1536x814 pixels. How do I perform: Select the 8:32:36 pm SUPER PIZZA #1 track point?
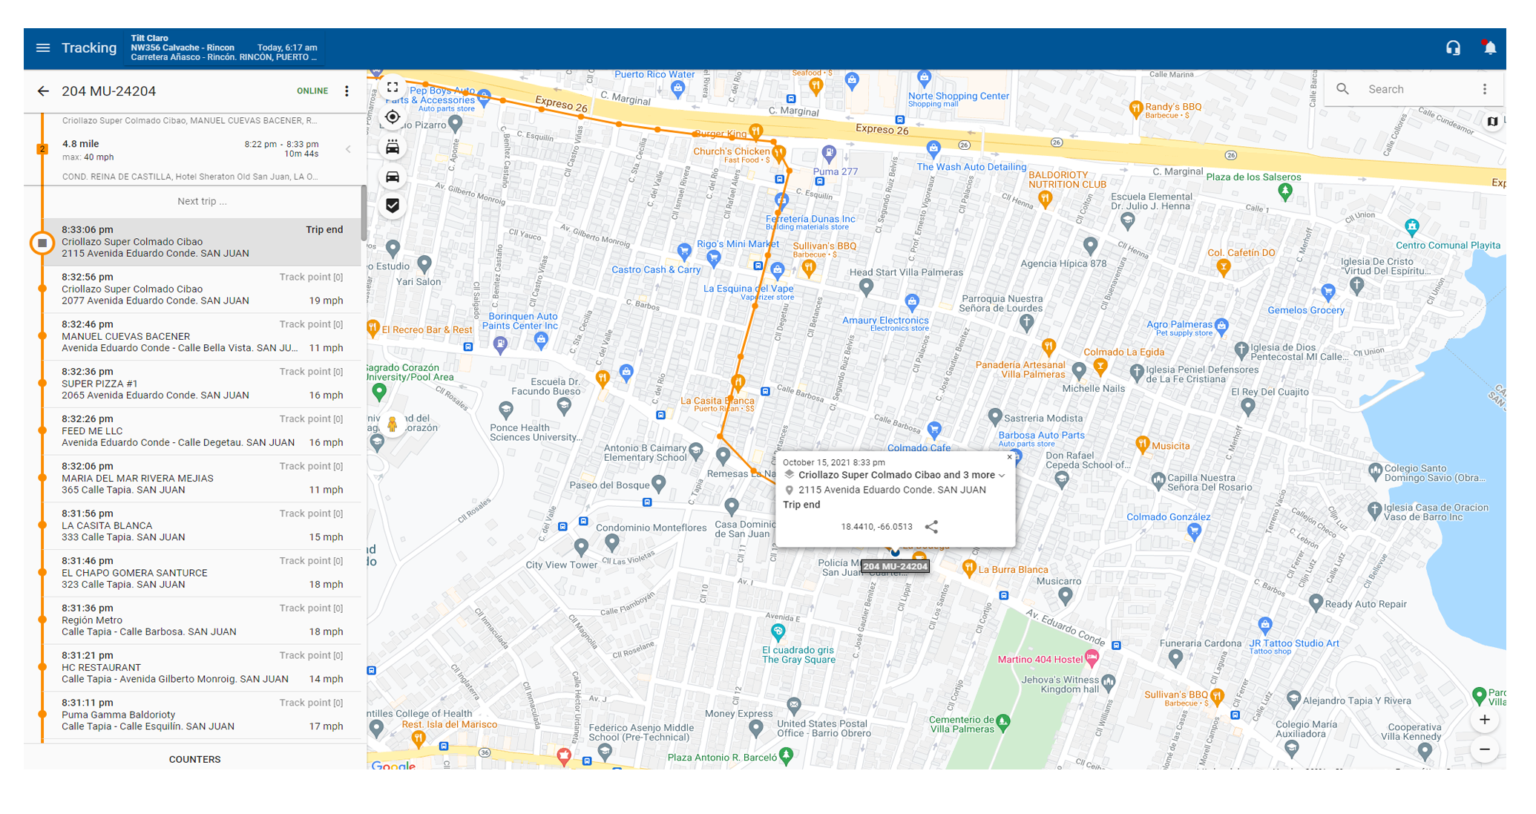(x=200, y=384)
